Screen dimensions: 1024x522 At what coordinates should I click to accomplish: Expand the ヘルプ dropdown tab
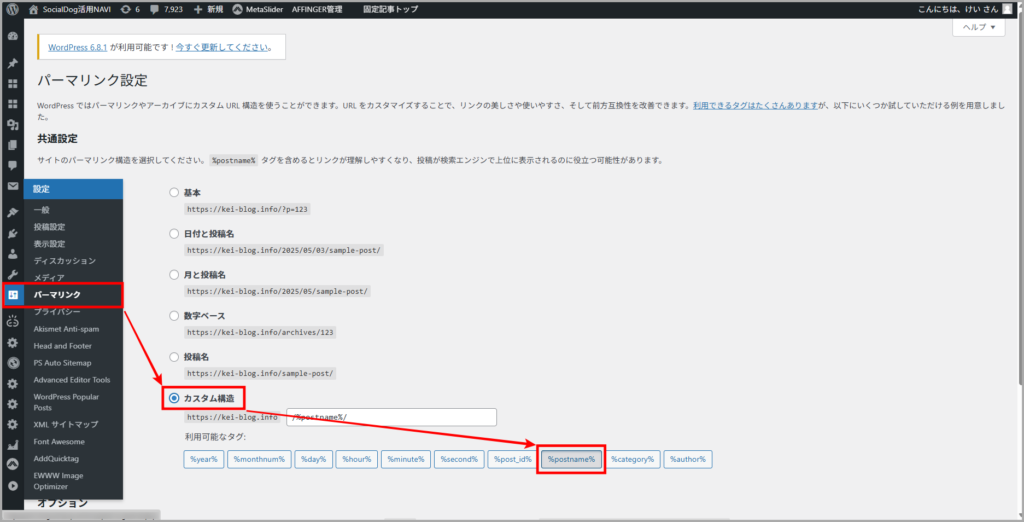(978, 27)
